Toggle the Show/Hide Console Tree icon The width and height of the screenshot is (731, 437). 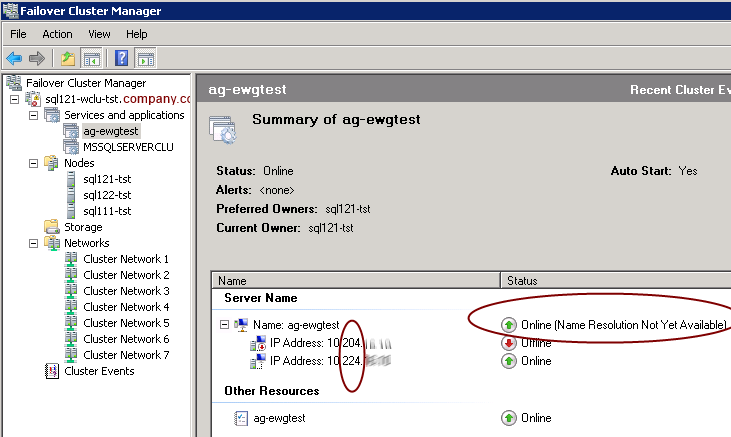pyautogui.click(x=91, y=59)
